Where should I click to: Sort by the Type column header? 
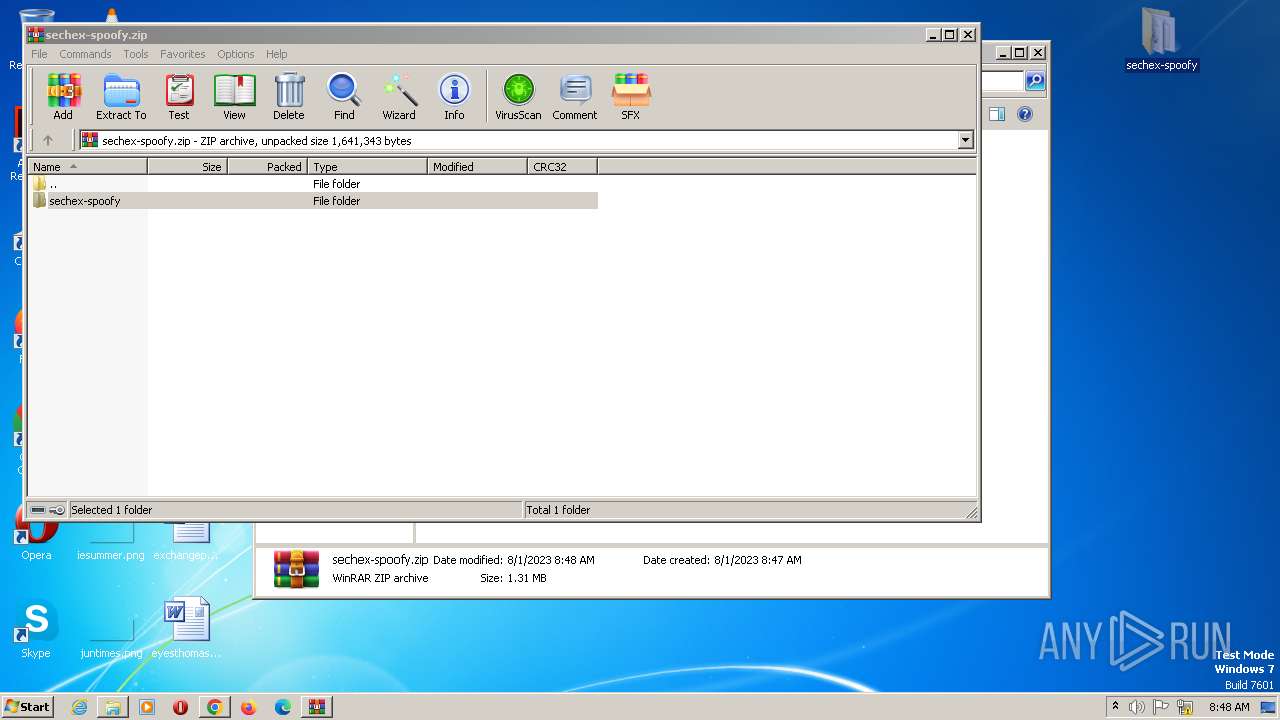367,167
